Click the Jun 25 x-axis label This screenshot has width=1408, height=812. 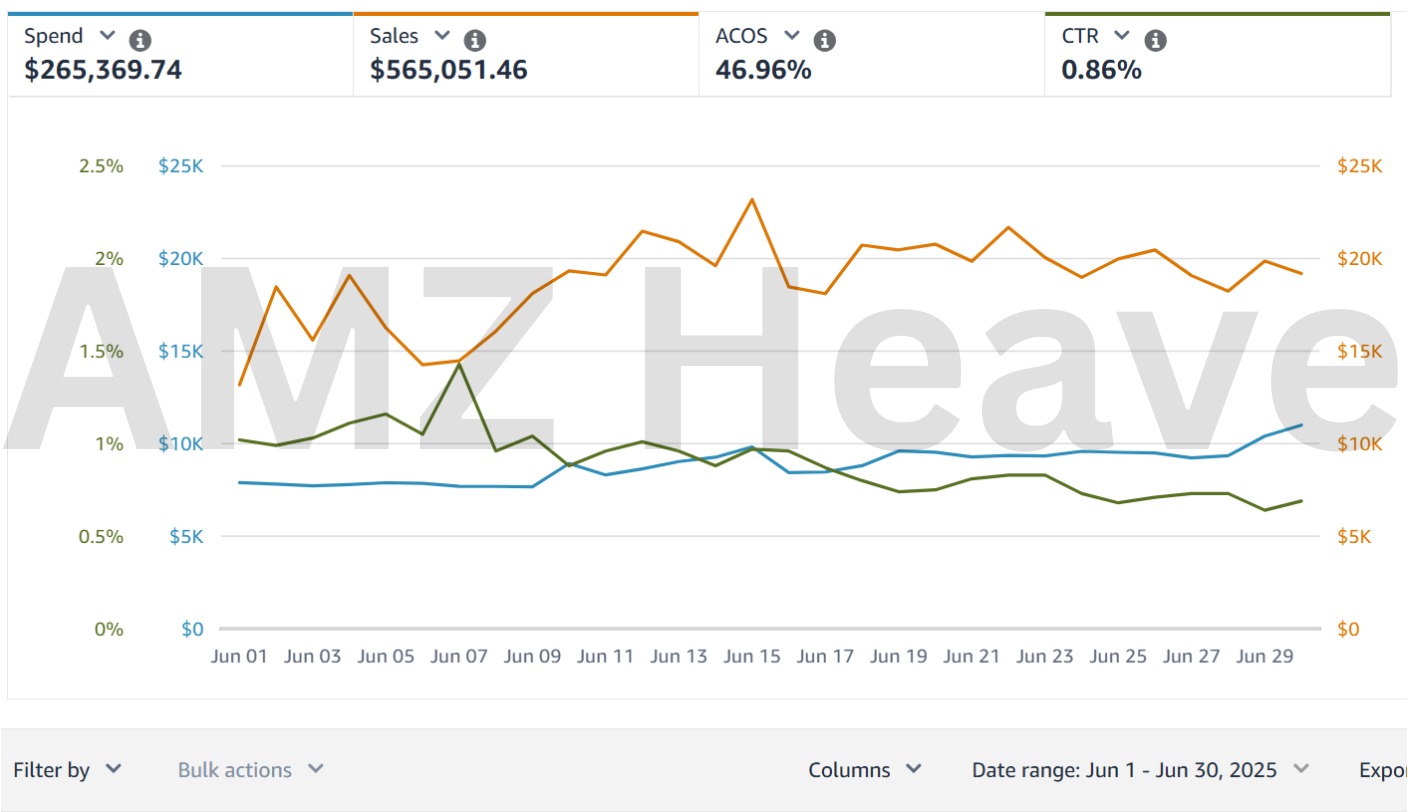coord(1118,657)
